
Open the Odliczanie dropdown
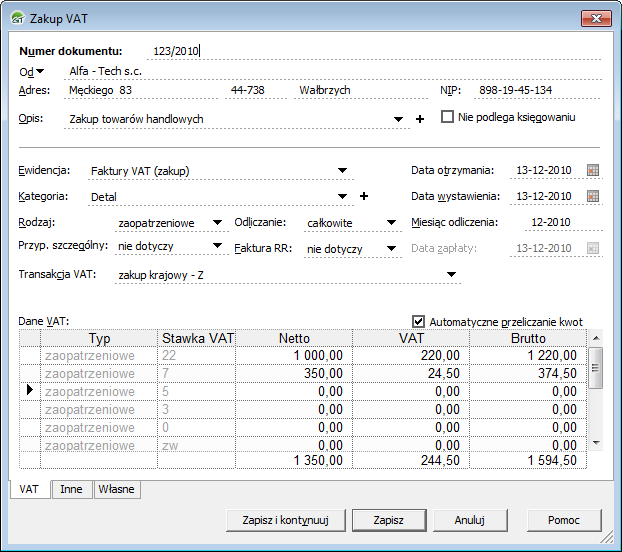point(392,223)
